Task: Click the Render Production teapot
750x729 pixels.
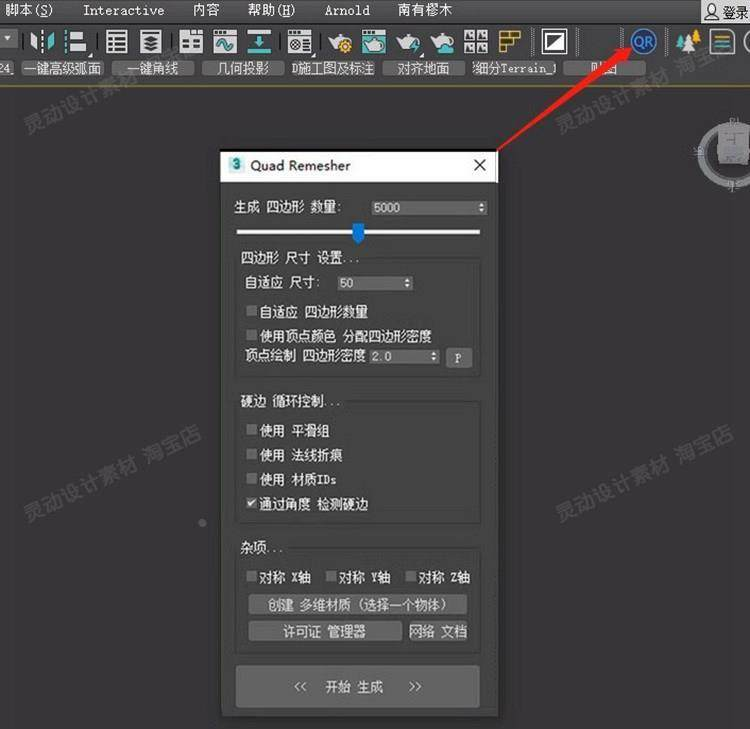Action: [x=408, y=42]
